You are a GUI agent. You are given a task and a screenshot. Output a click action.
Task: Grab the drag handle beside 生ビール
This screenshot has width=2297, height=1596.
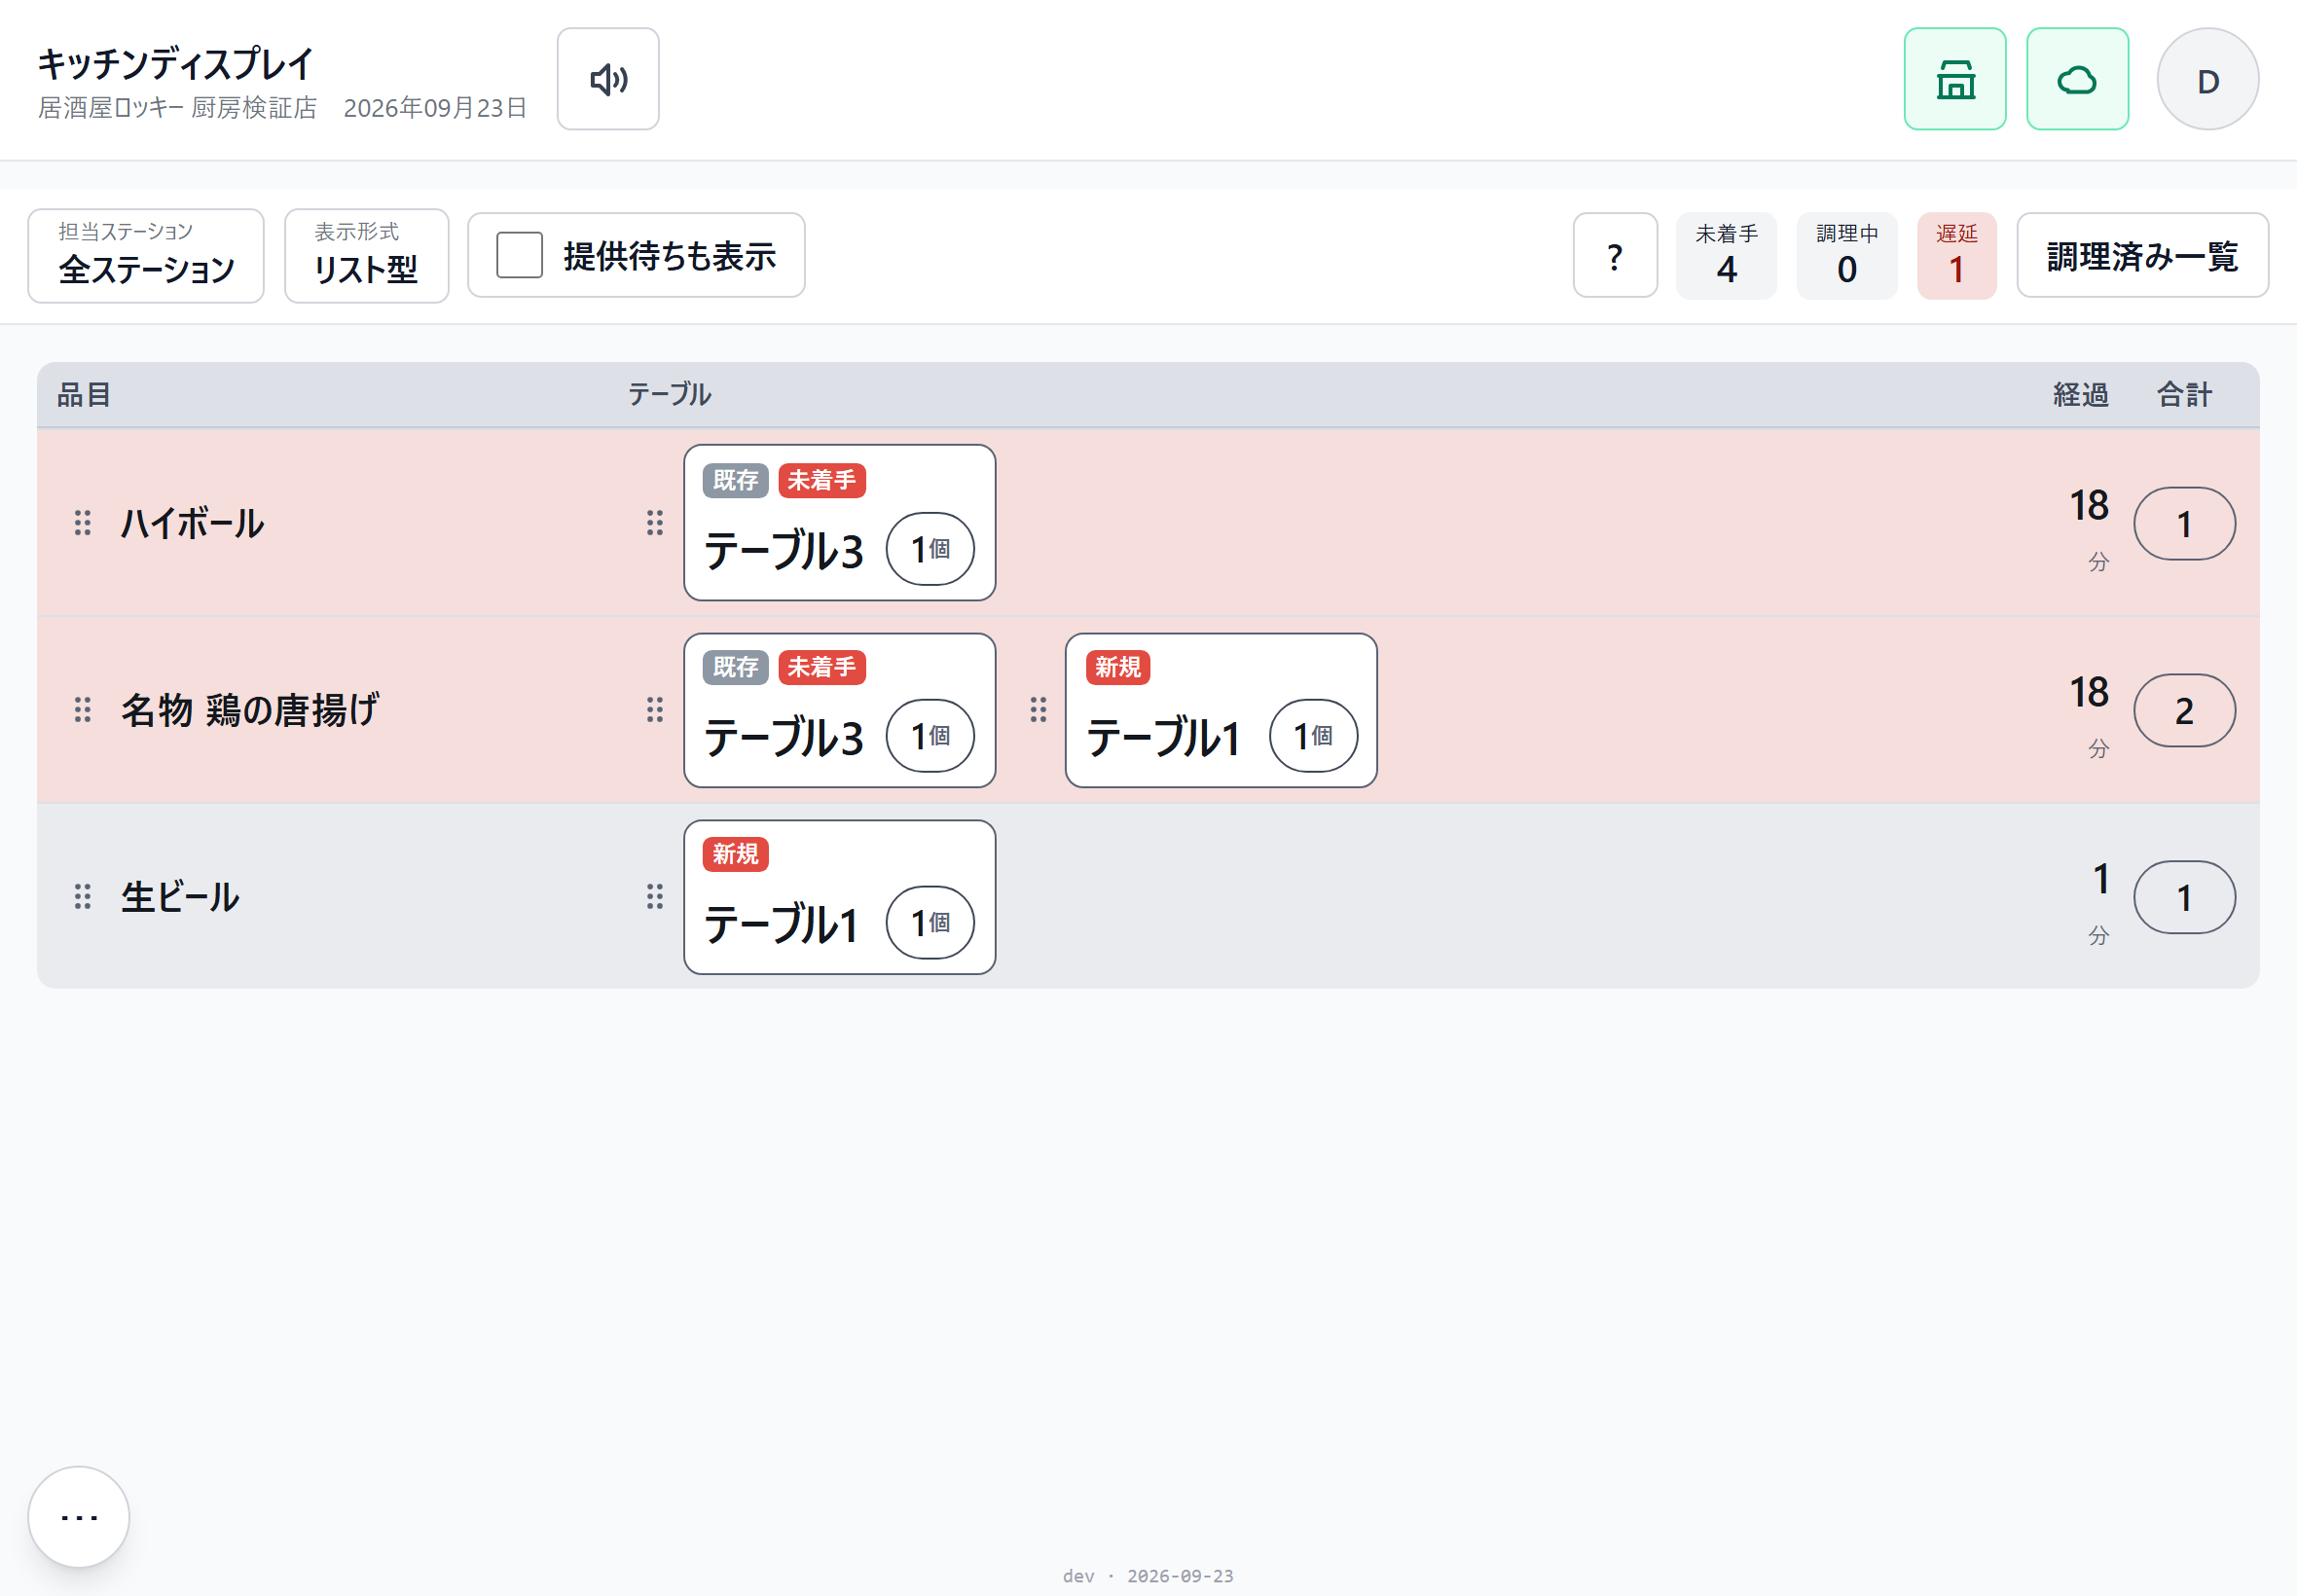click(83, 896)
